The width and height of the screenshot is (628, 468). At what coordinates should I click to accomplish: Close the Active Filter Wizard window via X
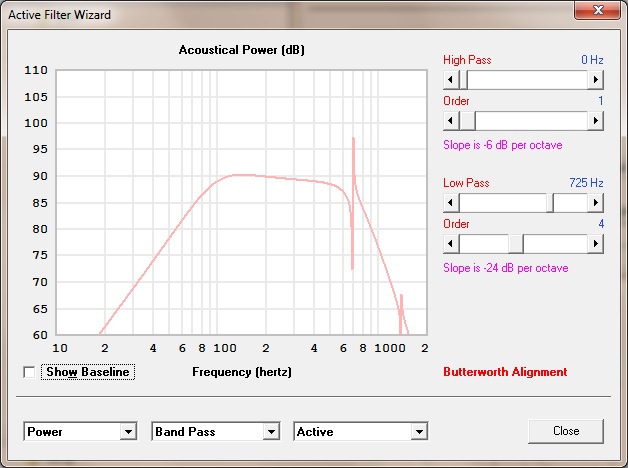598,10
